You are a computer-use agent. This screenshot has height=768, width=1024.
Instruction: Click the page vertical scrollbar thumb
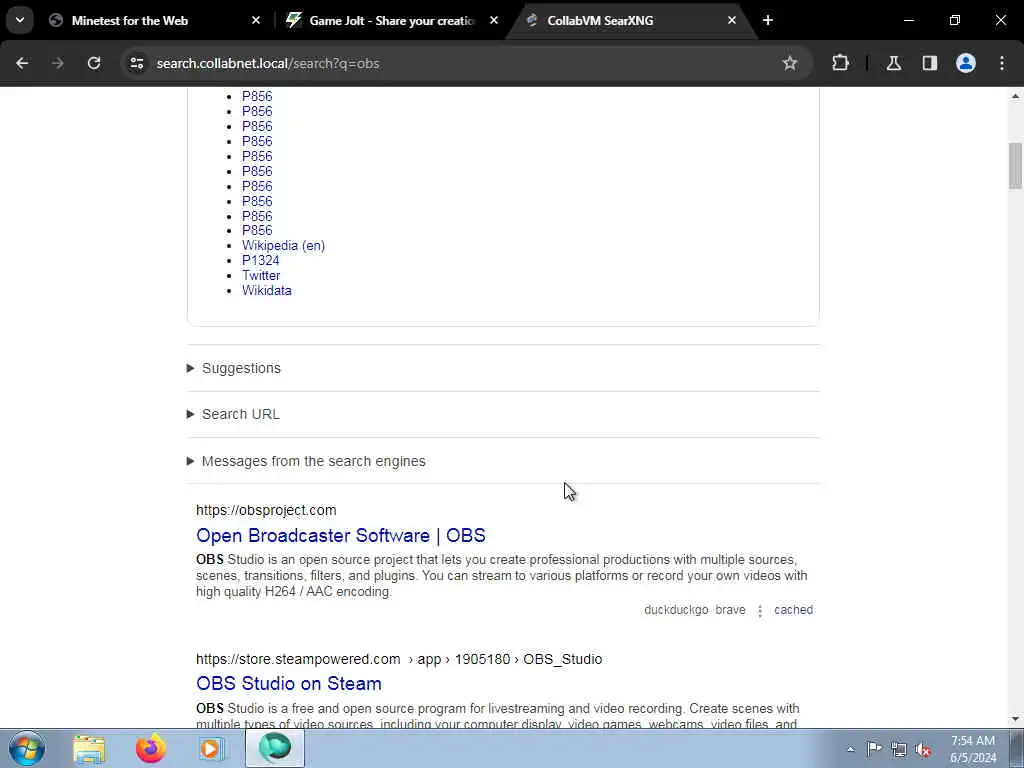(x=1016, y=165)
